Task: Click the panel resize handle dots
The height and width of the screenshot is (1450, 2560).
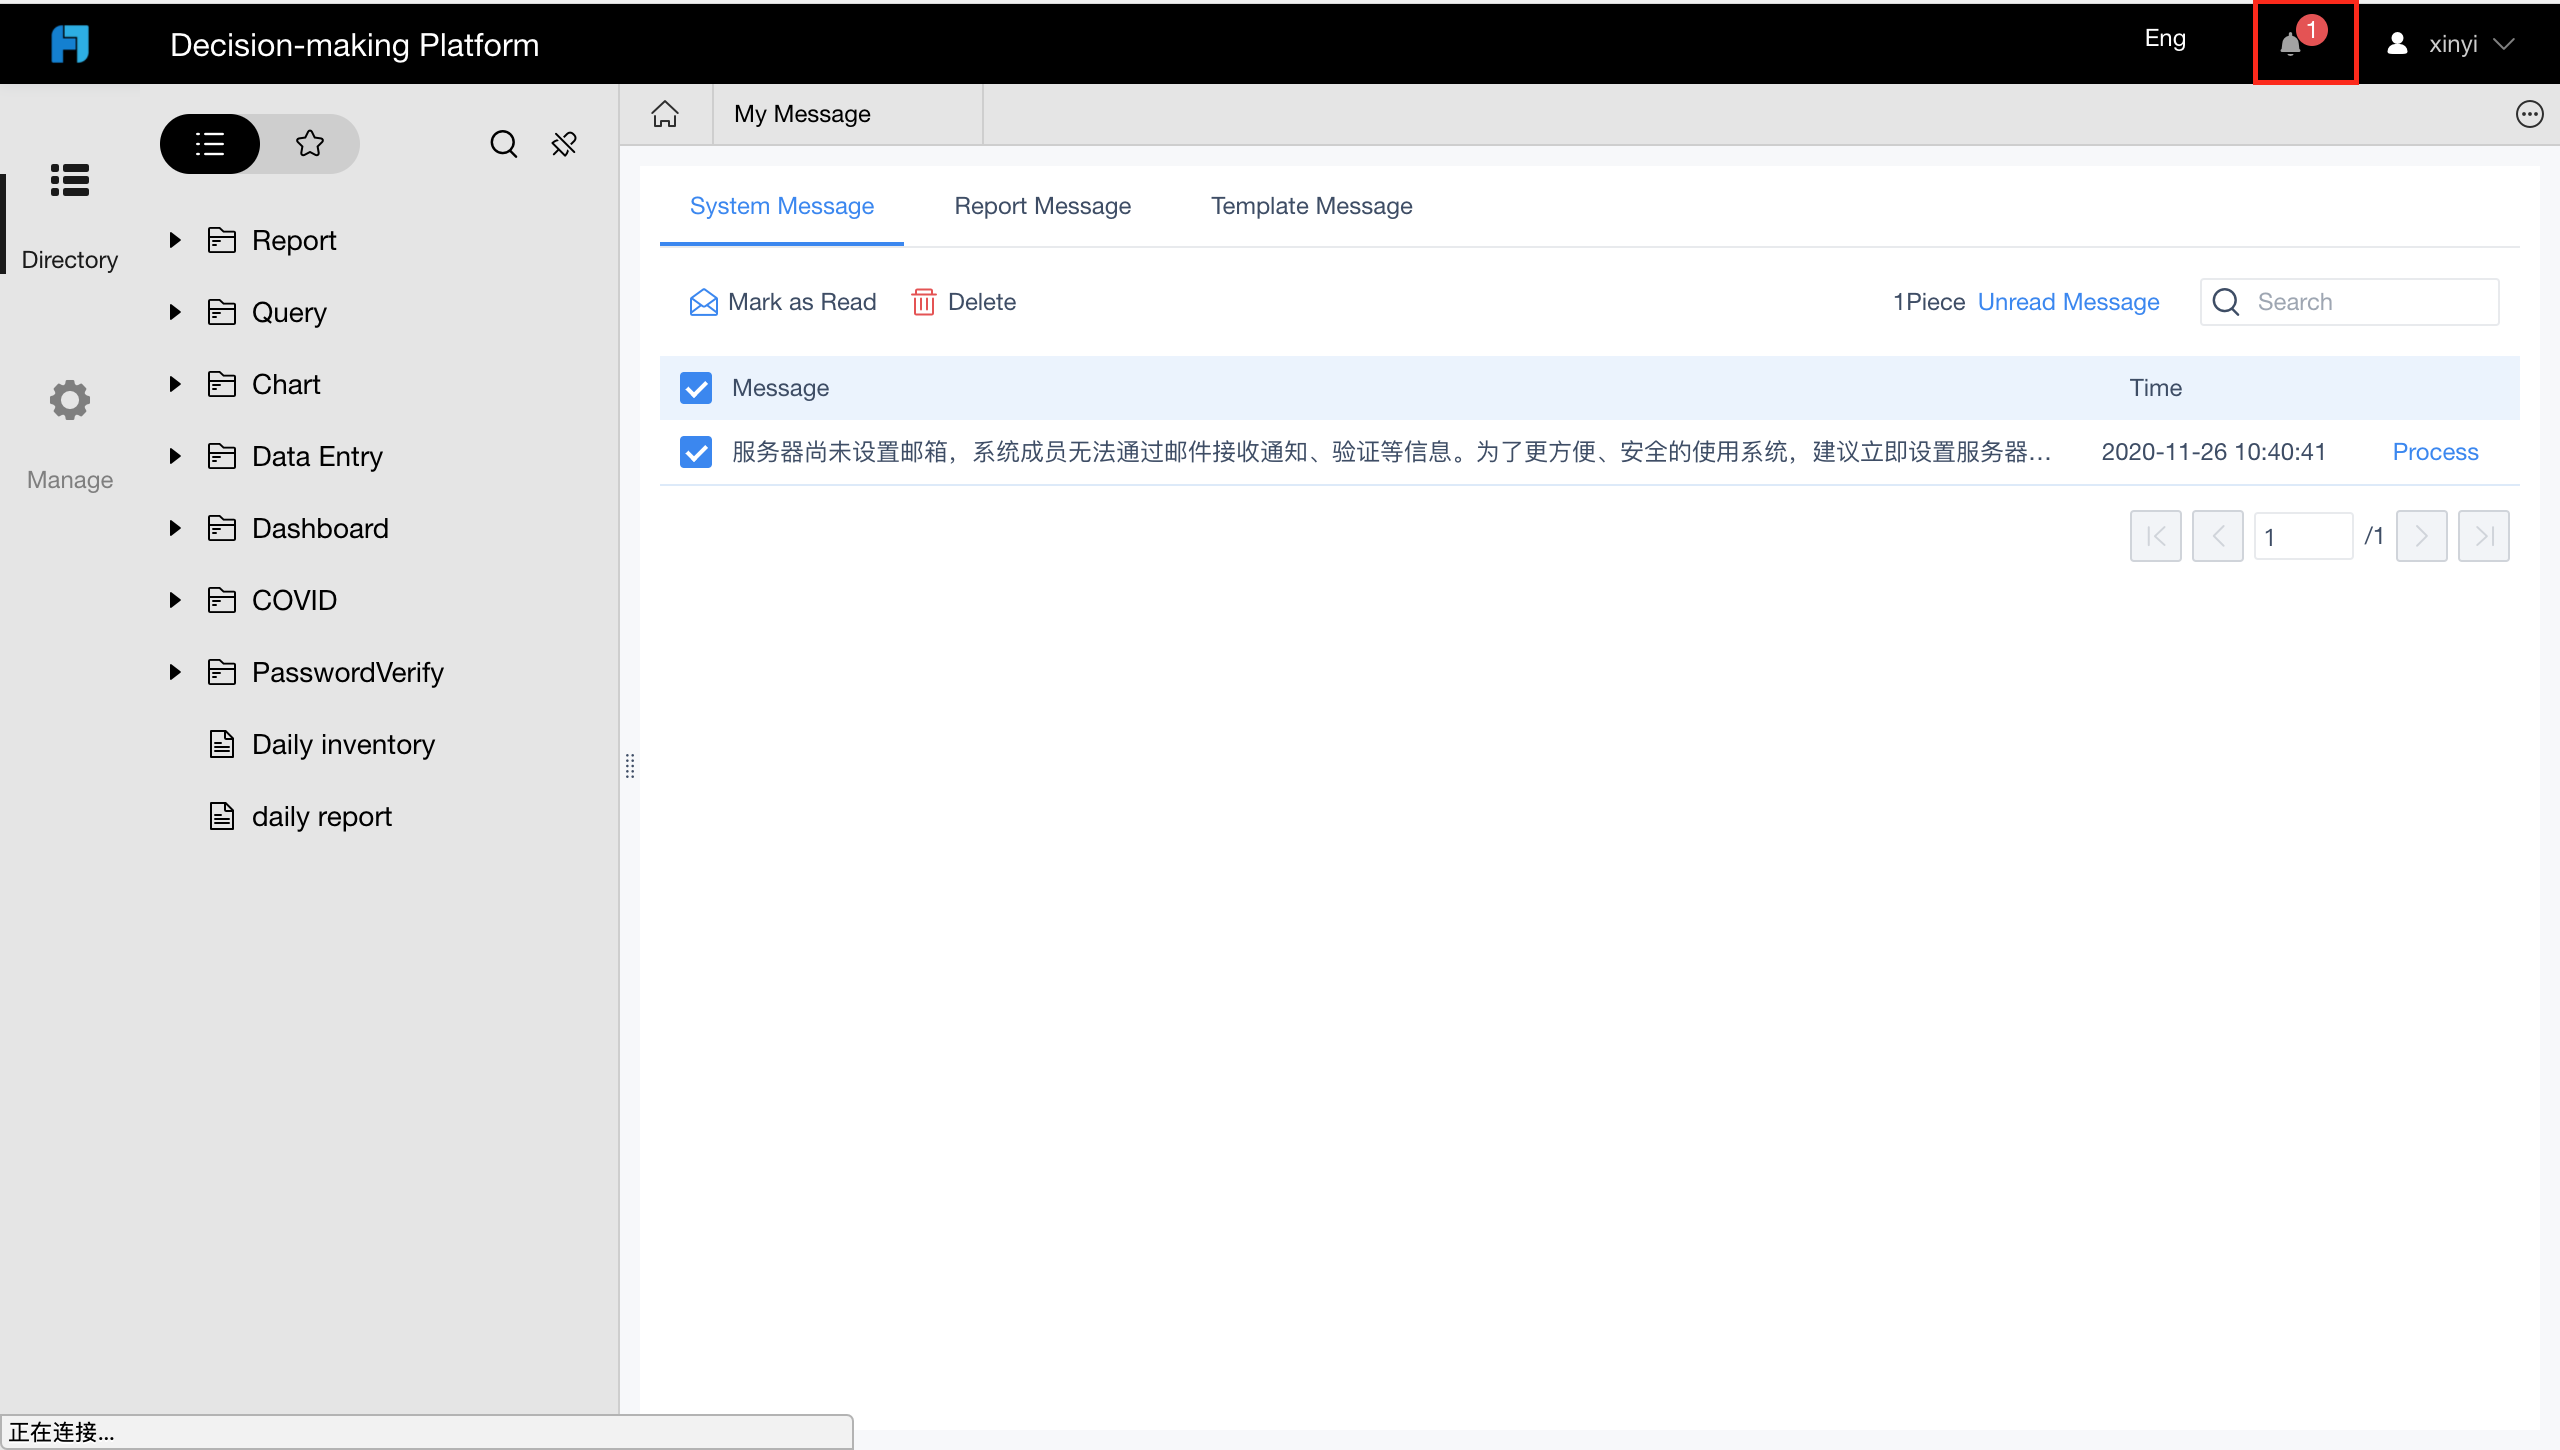Action: (x=630, y=766)
